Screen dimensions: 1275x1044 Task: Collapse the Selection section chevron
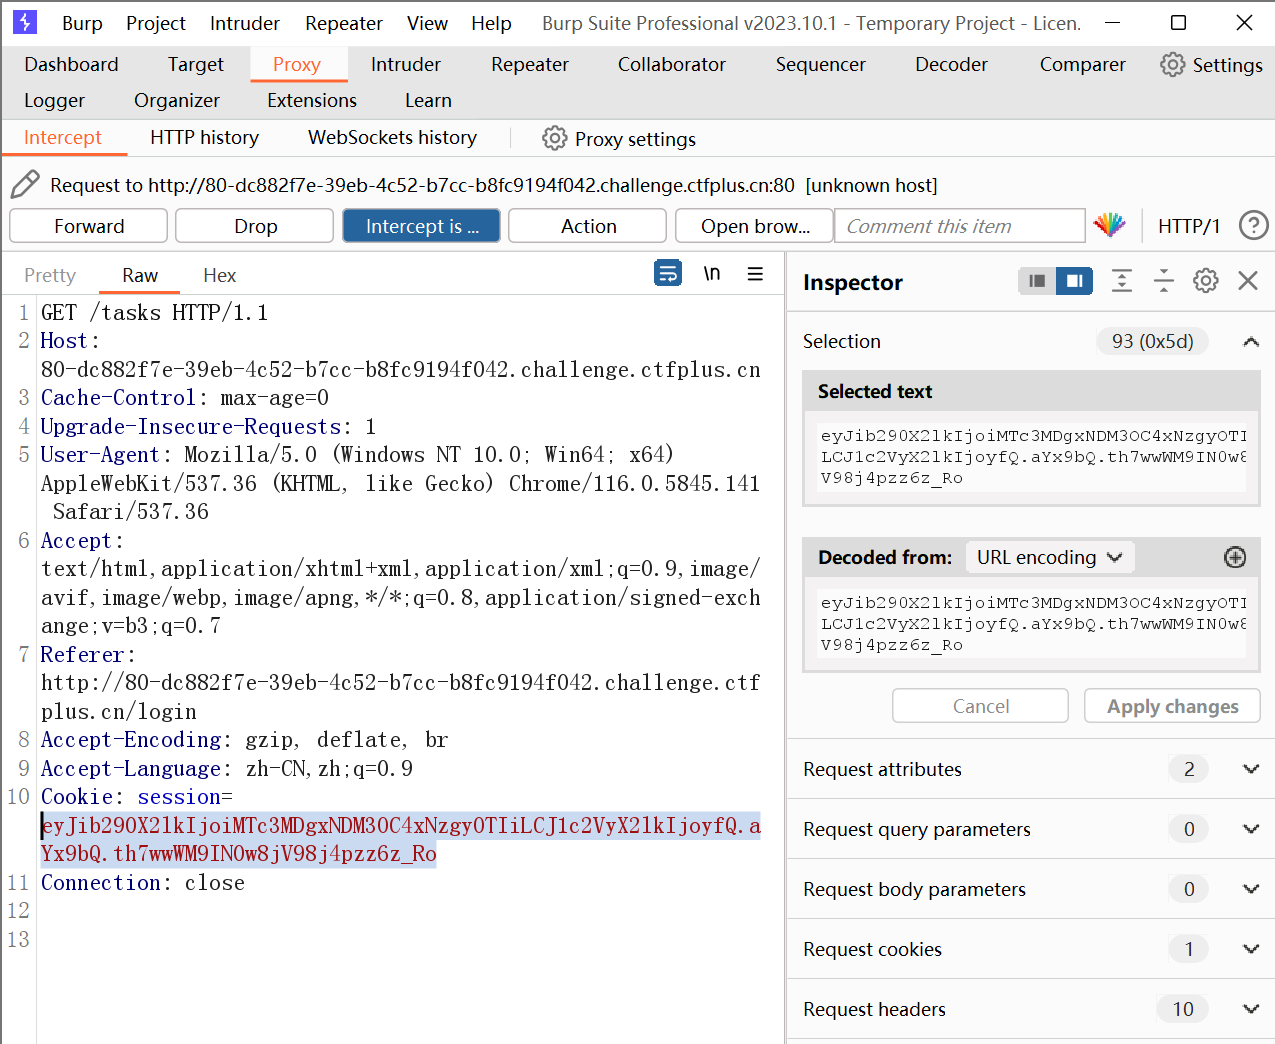point(1251,342)
